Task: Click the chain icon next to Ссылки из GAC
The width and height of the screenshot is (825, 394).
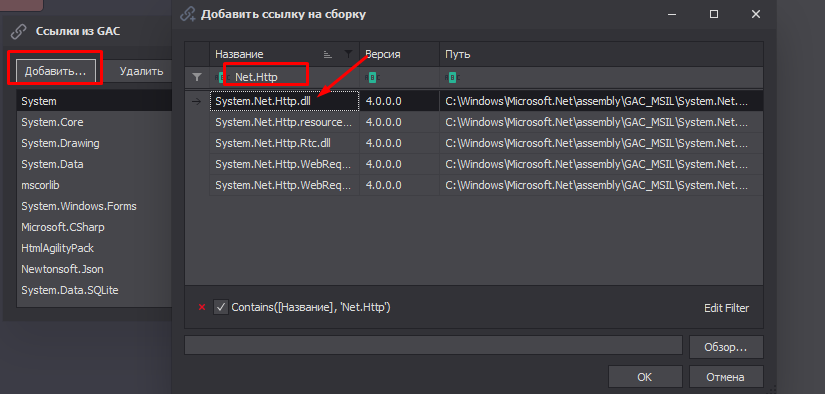Action: coord(19,32)
